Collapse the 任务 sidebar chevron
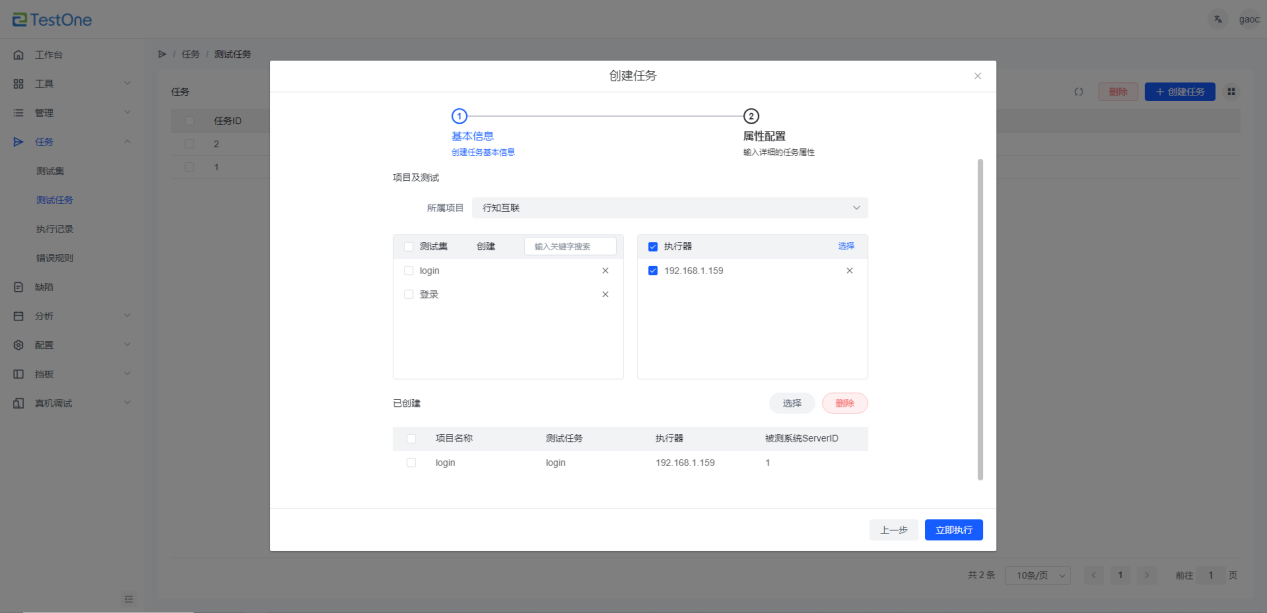This screenshot has width=1267, height=613. [x=127, y=142]
